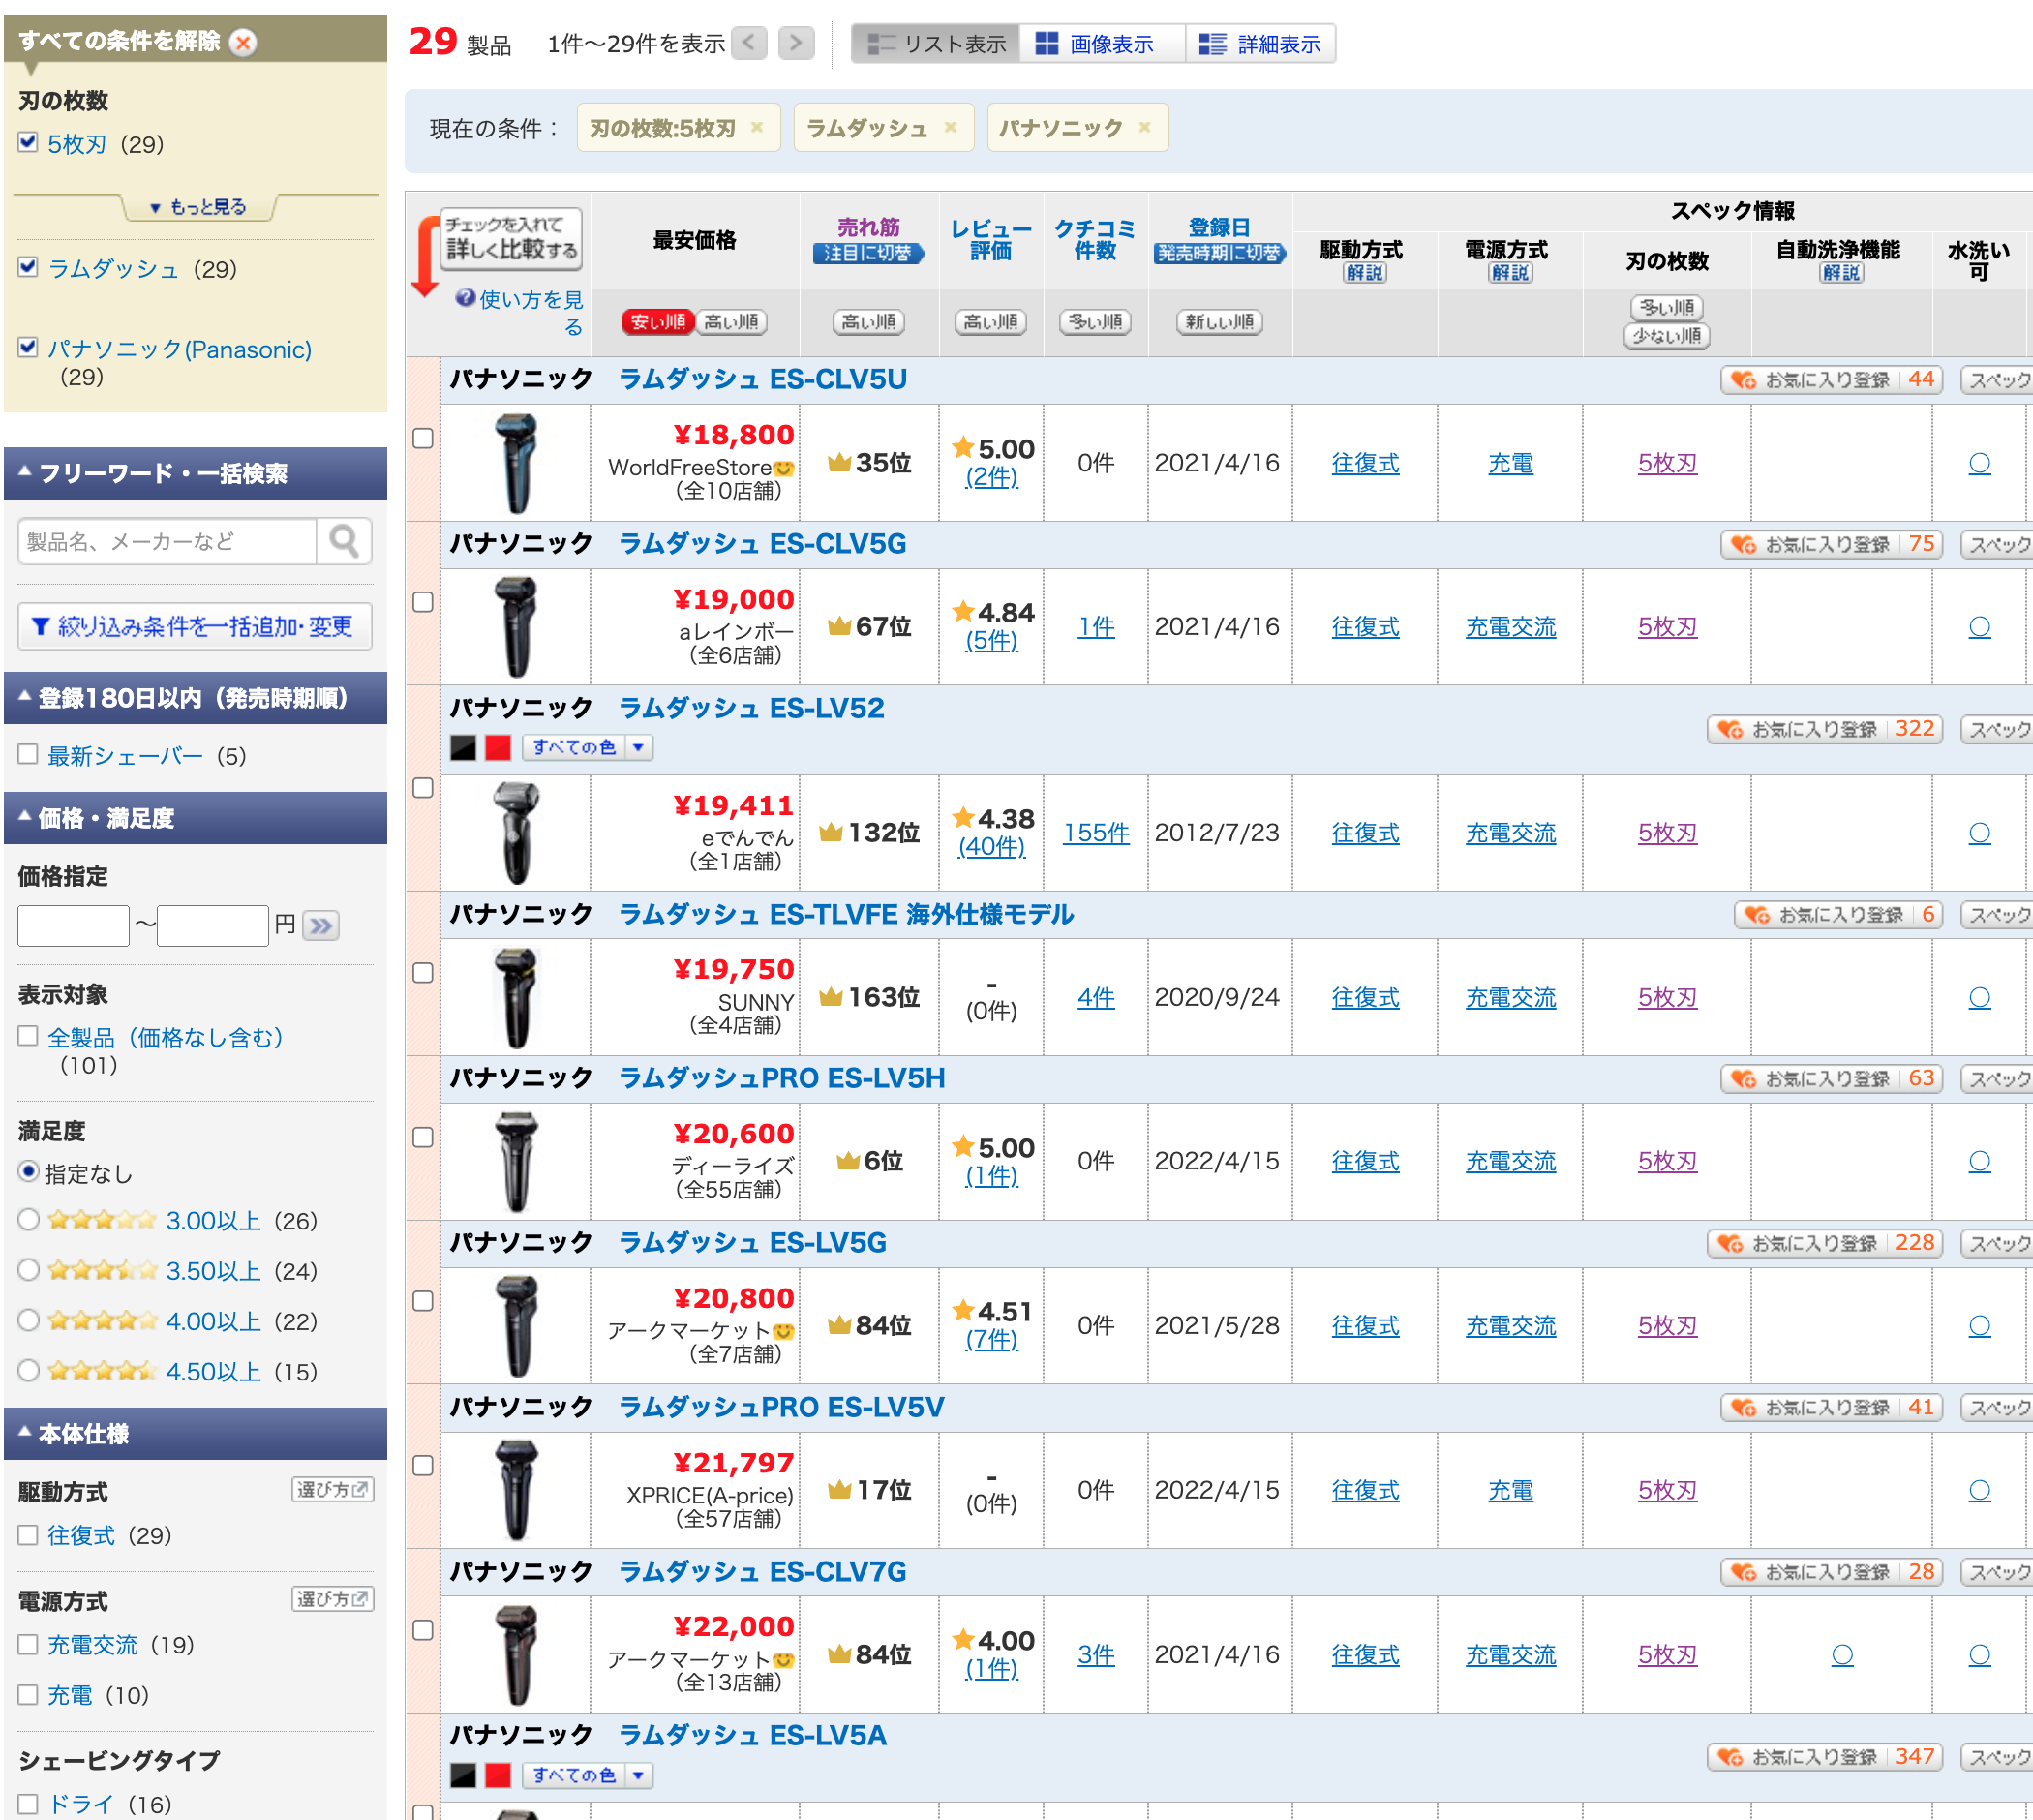Image resolution: width=2033 pixels, height=1820 pixels.
Task: Tick compare checkbox for ES-CLV5U
Action: tap(423, 438)
